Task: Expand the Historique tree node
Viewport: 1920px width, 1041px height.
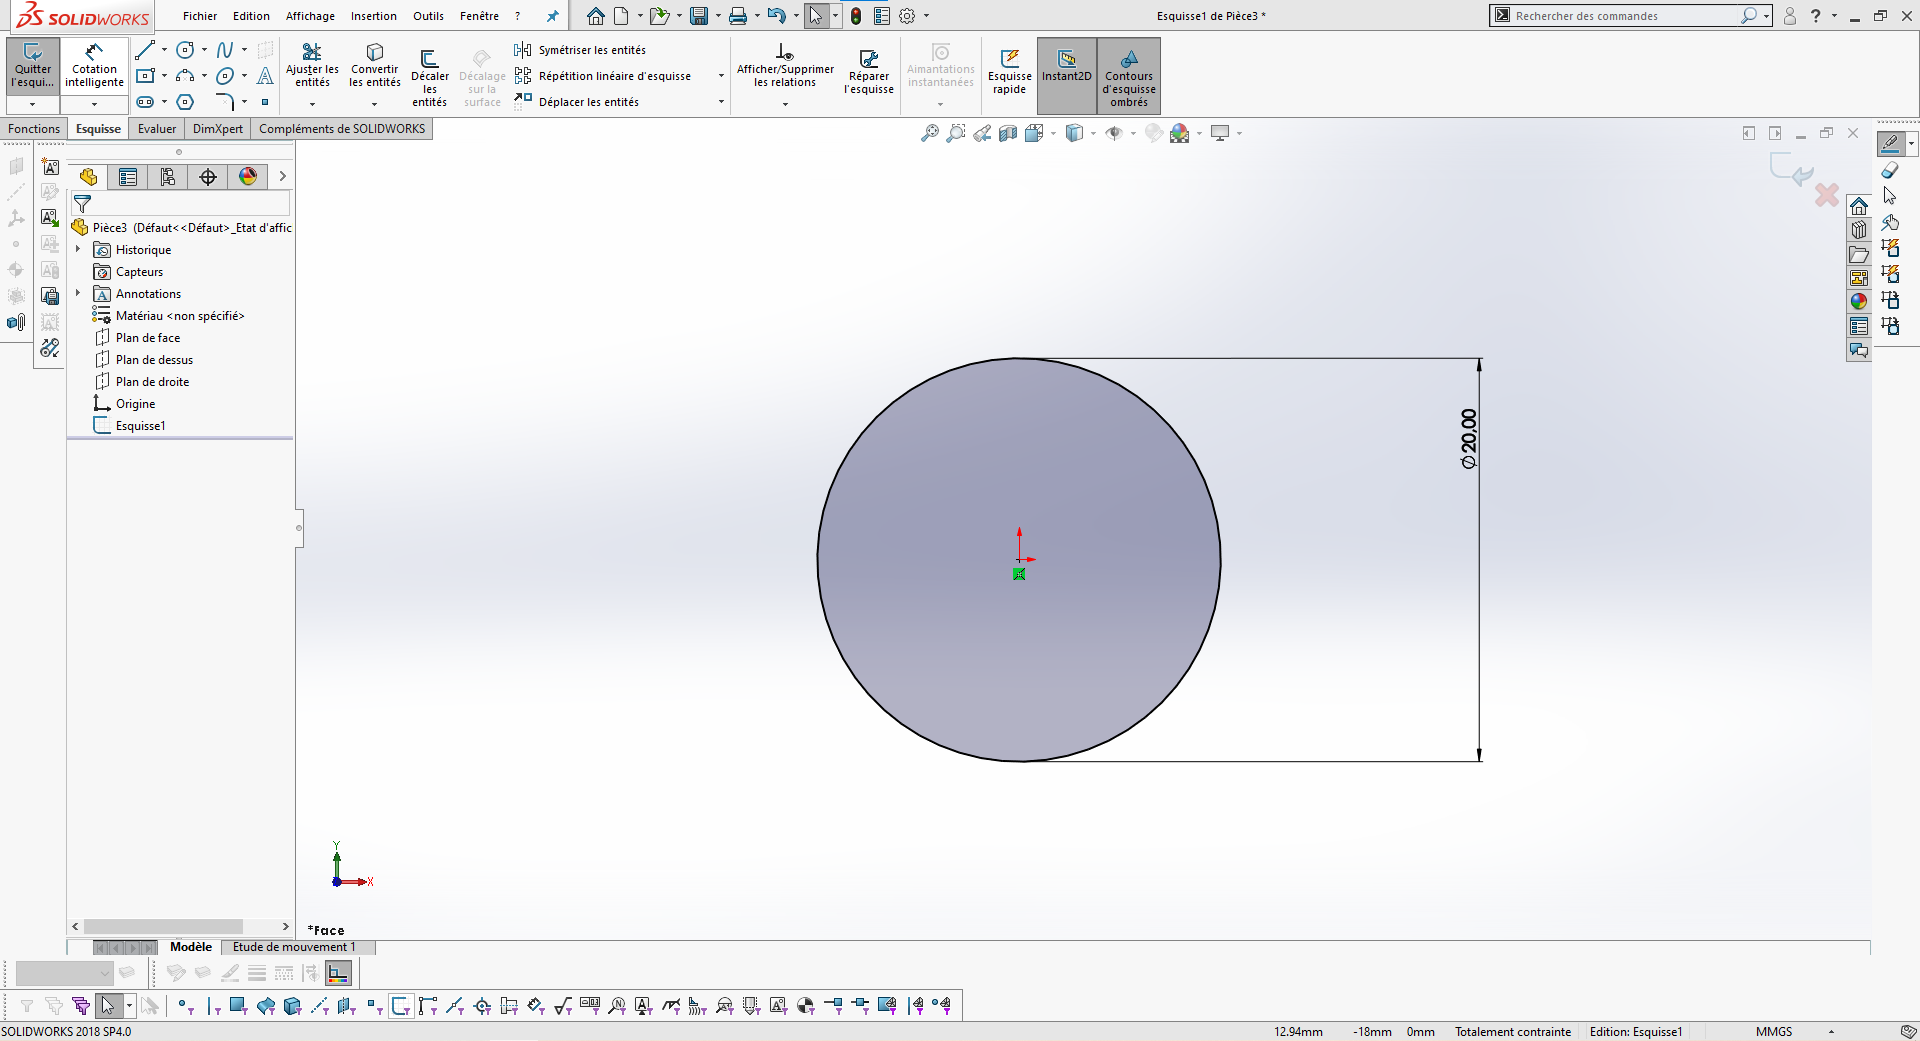Action: [x=78, y=250]
